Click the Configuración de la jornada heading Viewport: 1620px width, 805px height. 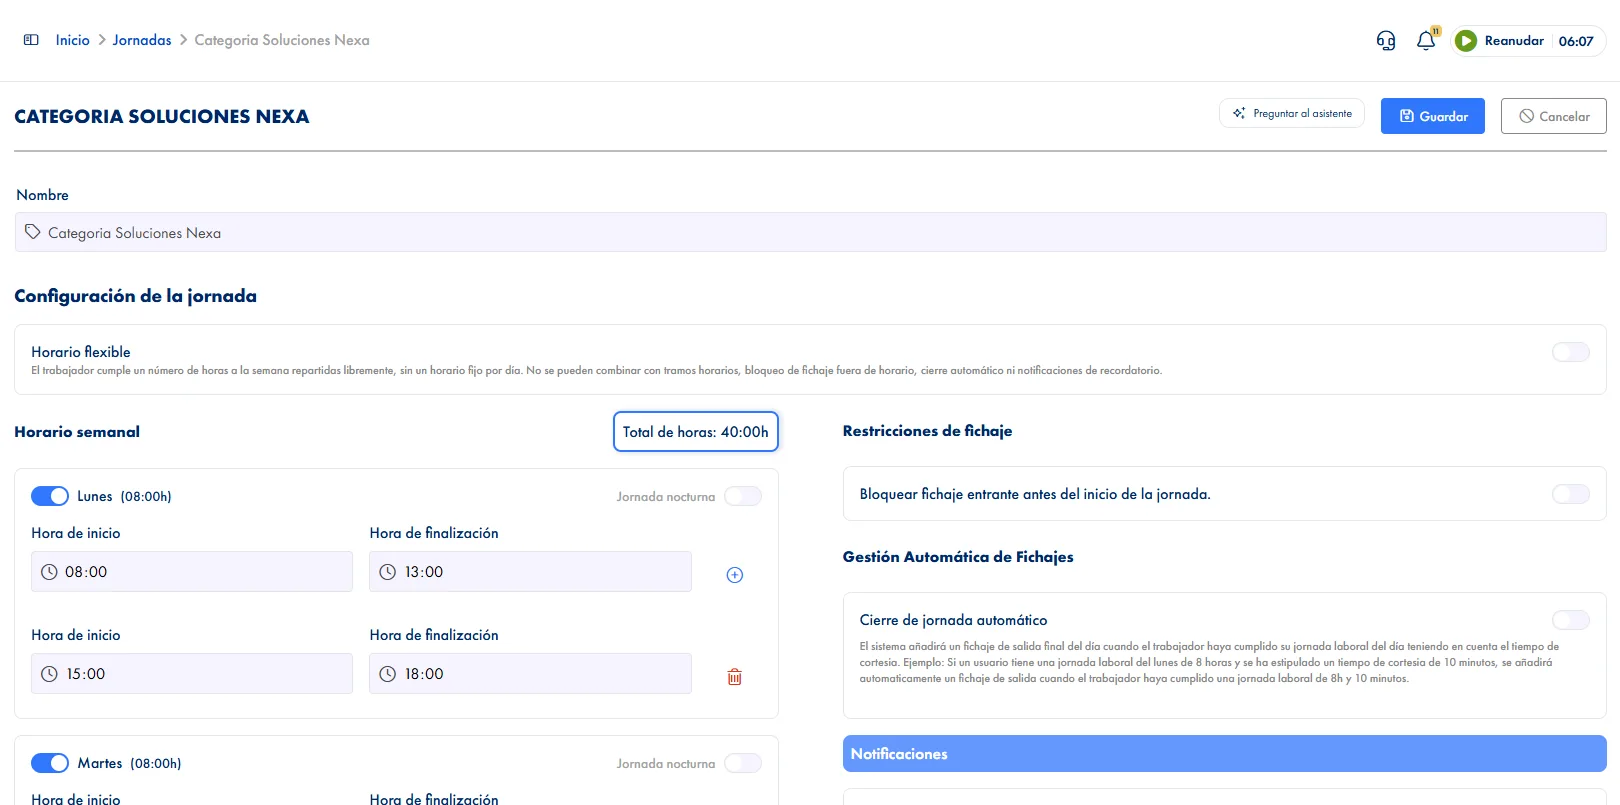[x=136, y=296]
